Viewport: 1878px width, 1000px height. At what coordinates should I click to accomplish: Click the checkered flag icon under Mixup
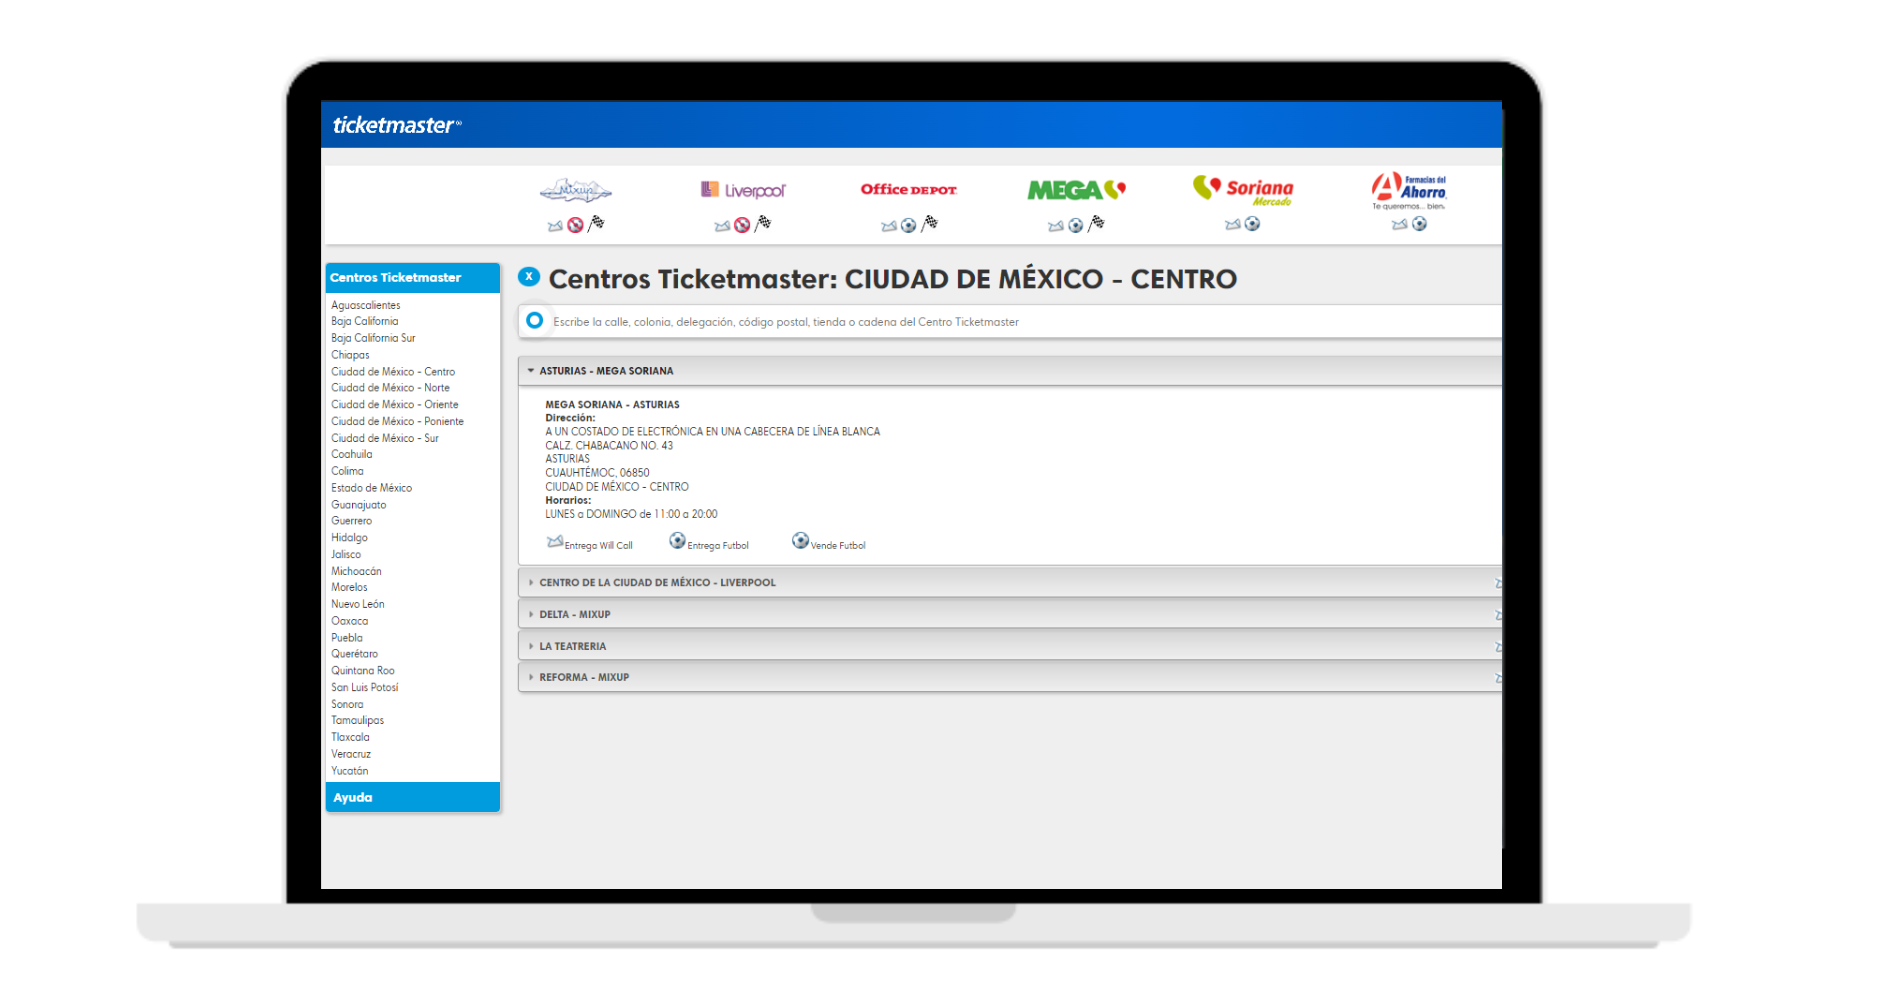pyautogui.click(x=596, y=223)
